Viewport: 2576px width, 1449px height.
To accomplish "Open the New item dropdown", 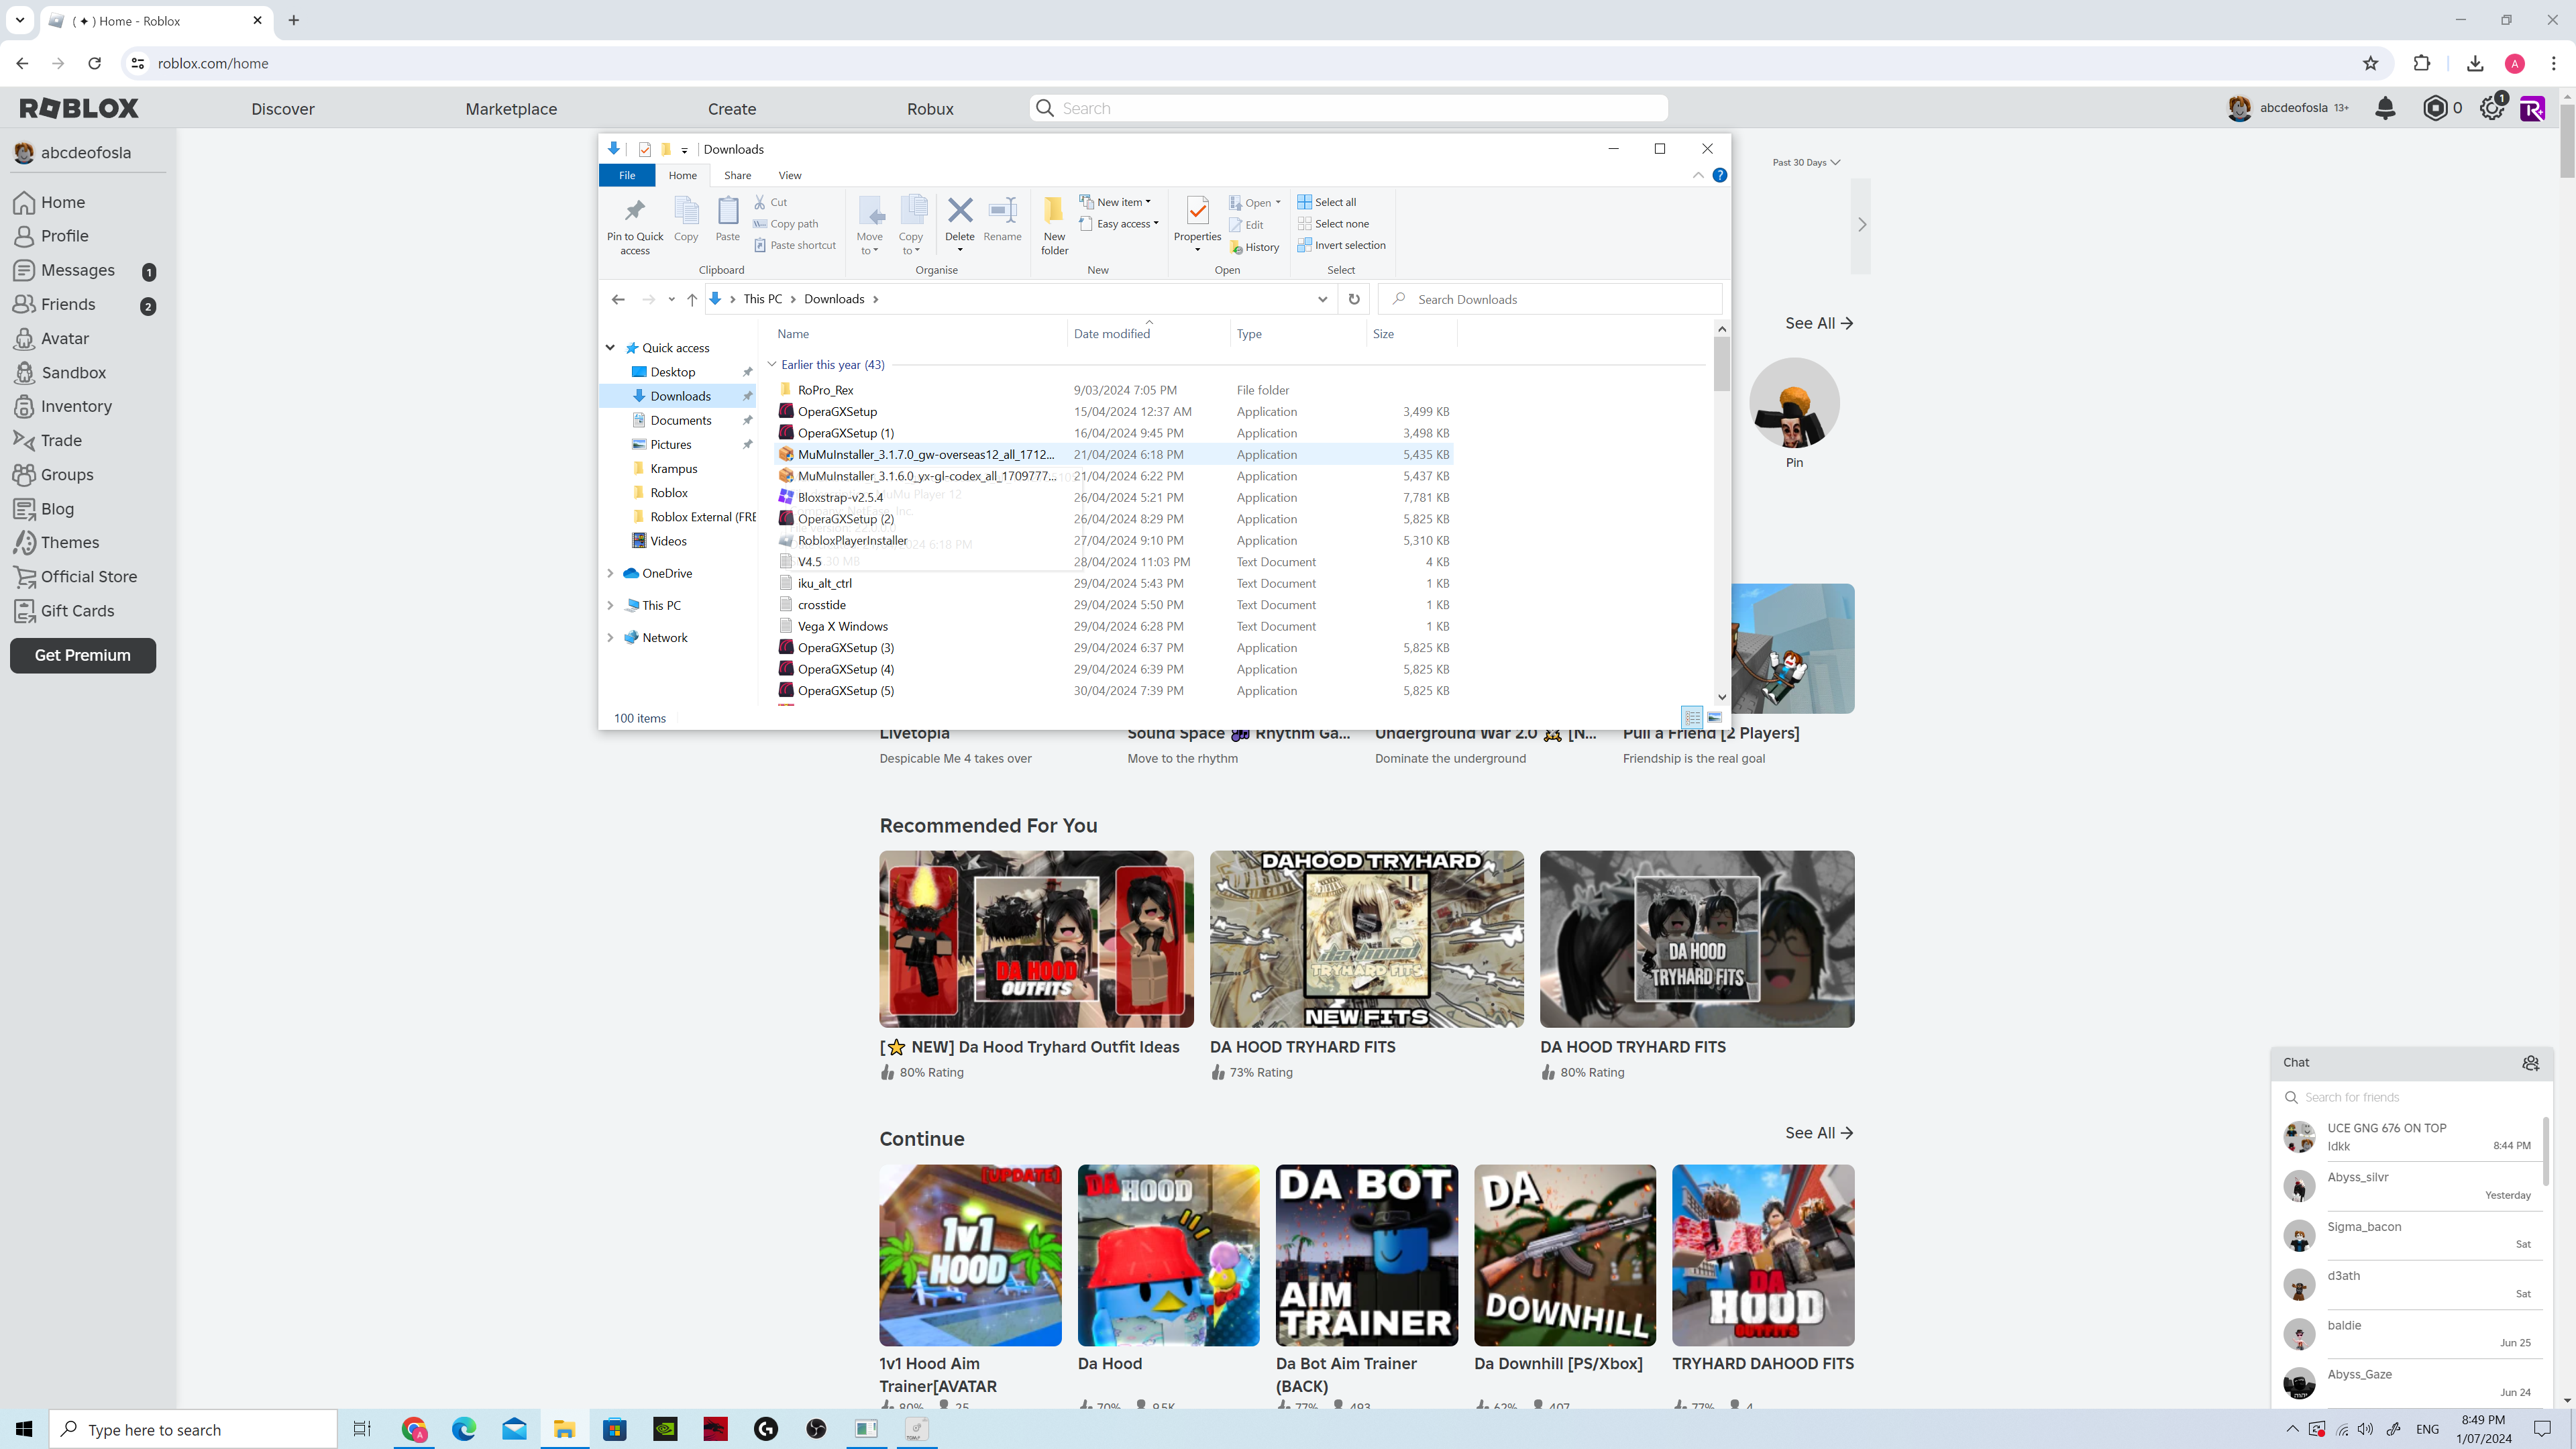I will pyautogui.click(x=1115, y=202).
